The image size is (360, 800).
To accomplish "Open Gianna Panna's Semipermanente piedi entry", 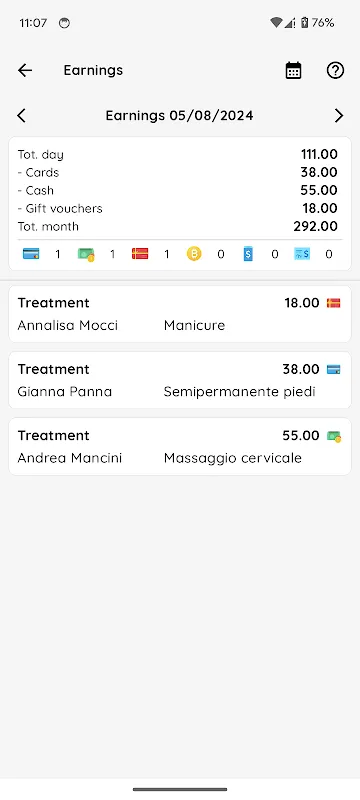I will 180,380.
